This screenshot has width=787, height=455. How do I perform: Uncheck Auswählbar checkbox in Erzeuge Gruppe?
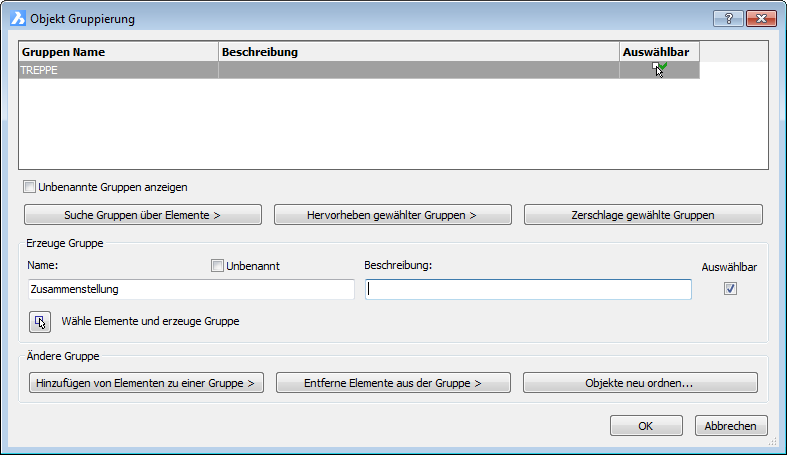(x=730, y=288)
